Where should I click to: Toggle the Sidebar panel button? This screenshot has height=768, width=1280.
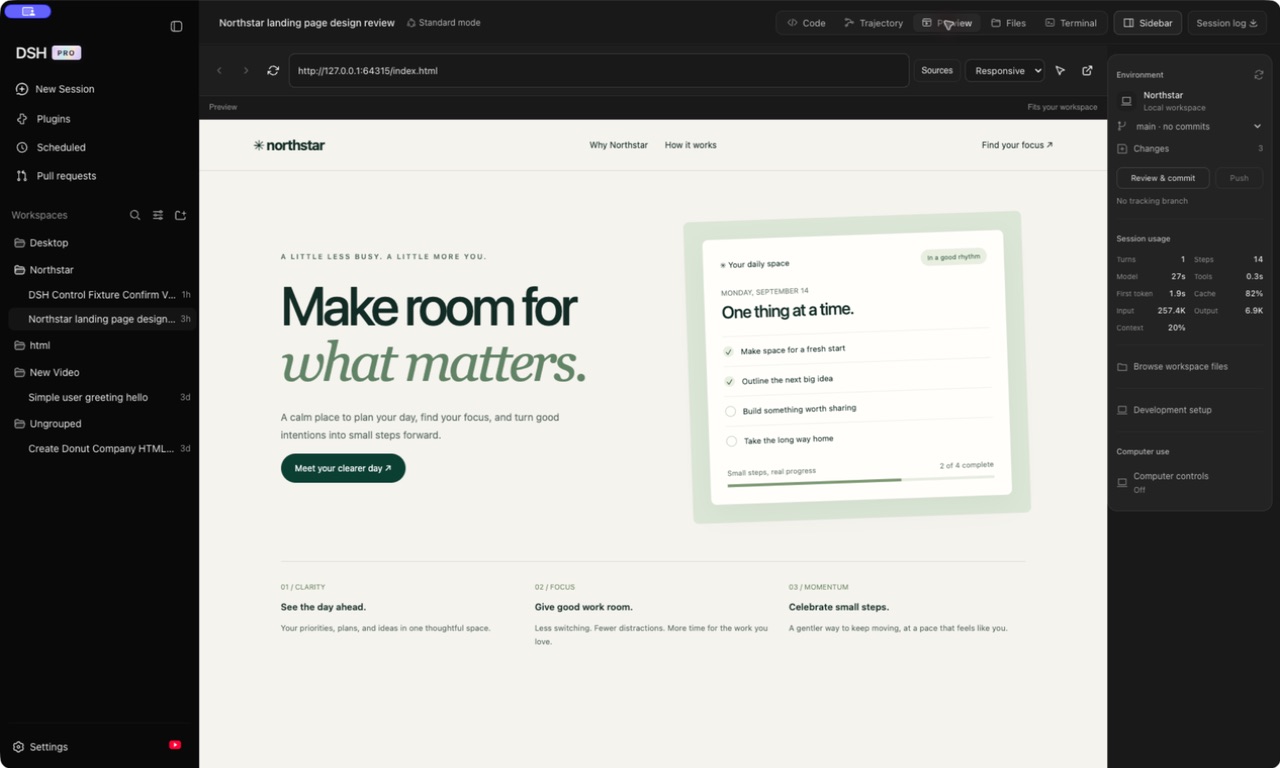[x=1148, y=23]
